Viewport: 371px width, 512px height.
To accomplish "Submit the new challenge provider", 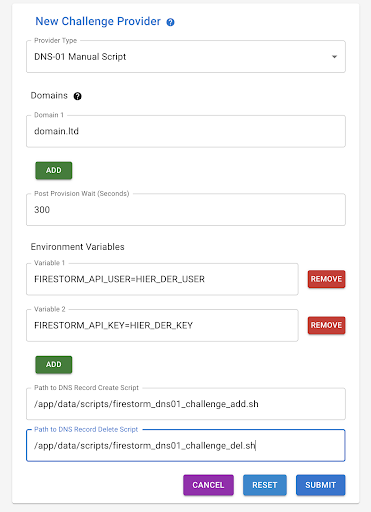I will pos(320,485).
